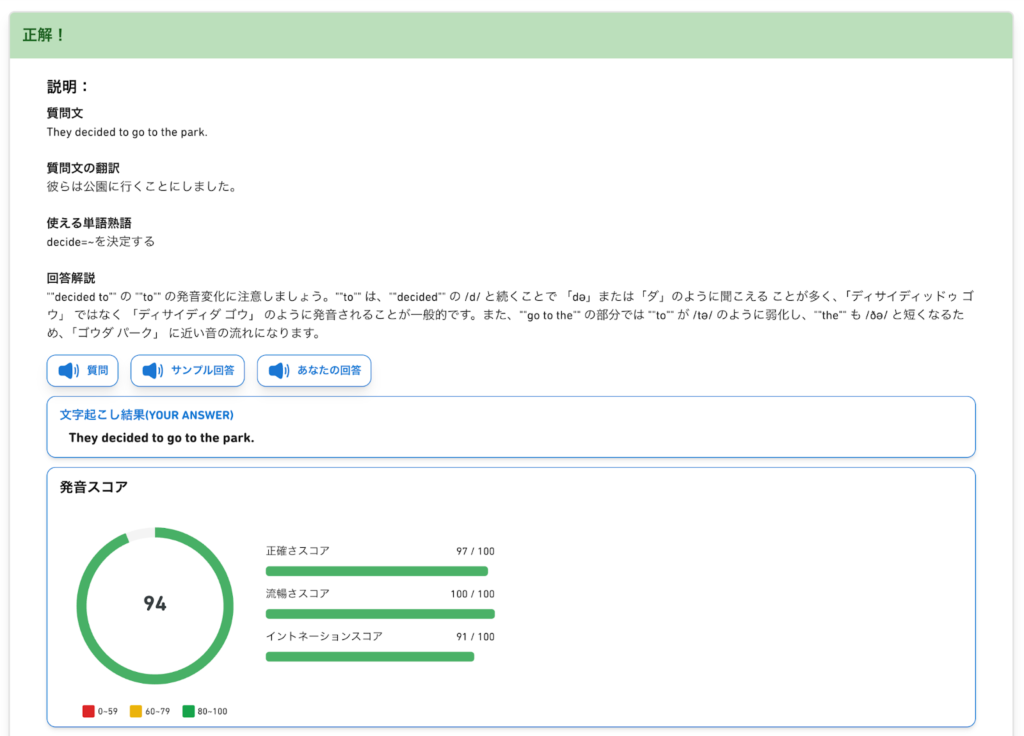Click the 流暢さスコア progress bar

(380, 614)
